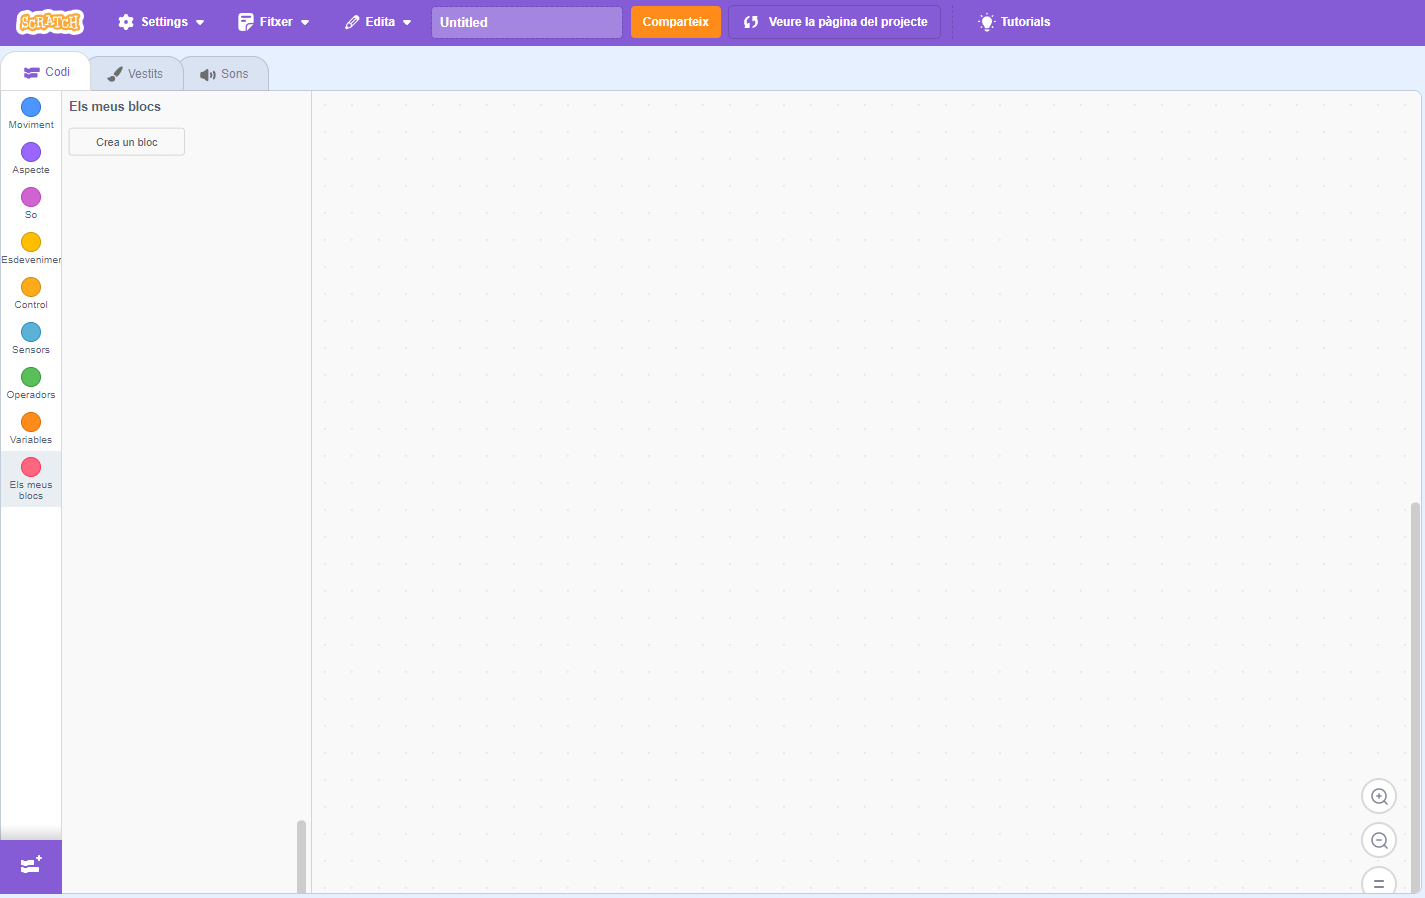Zoom in on the workspace

[1379, 797]
